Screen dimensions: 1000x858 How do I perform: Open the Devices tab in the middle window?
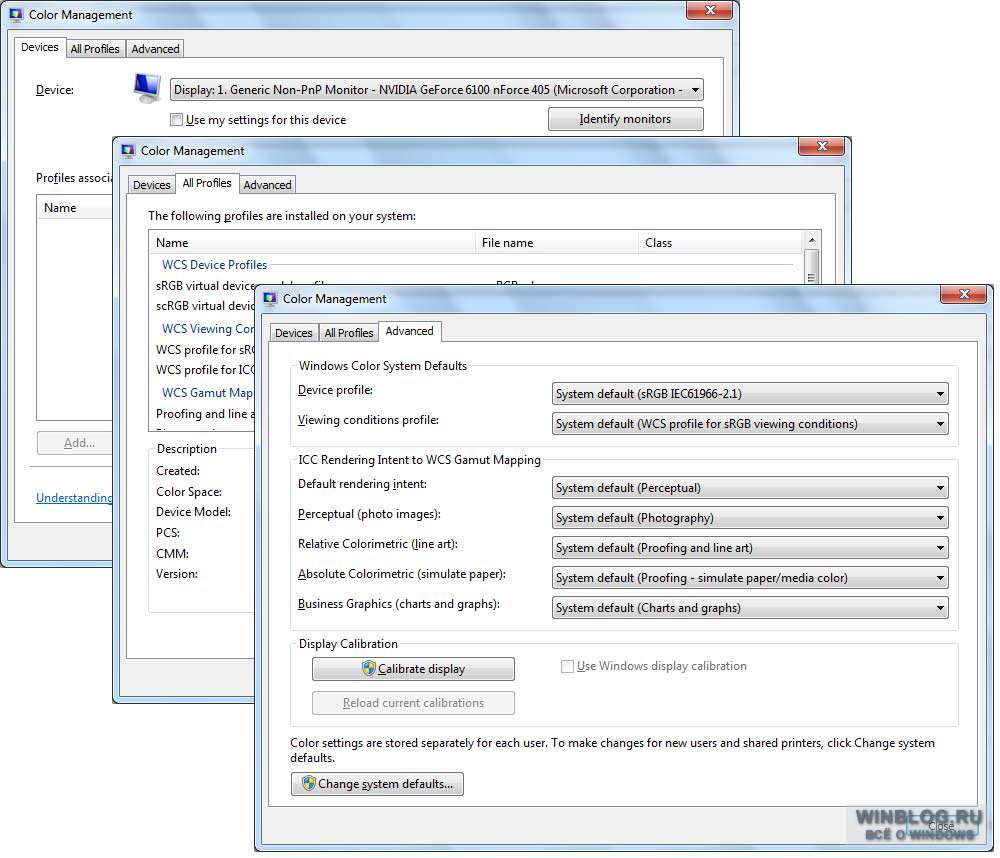(151, 185)
